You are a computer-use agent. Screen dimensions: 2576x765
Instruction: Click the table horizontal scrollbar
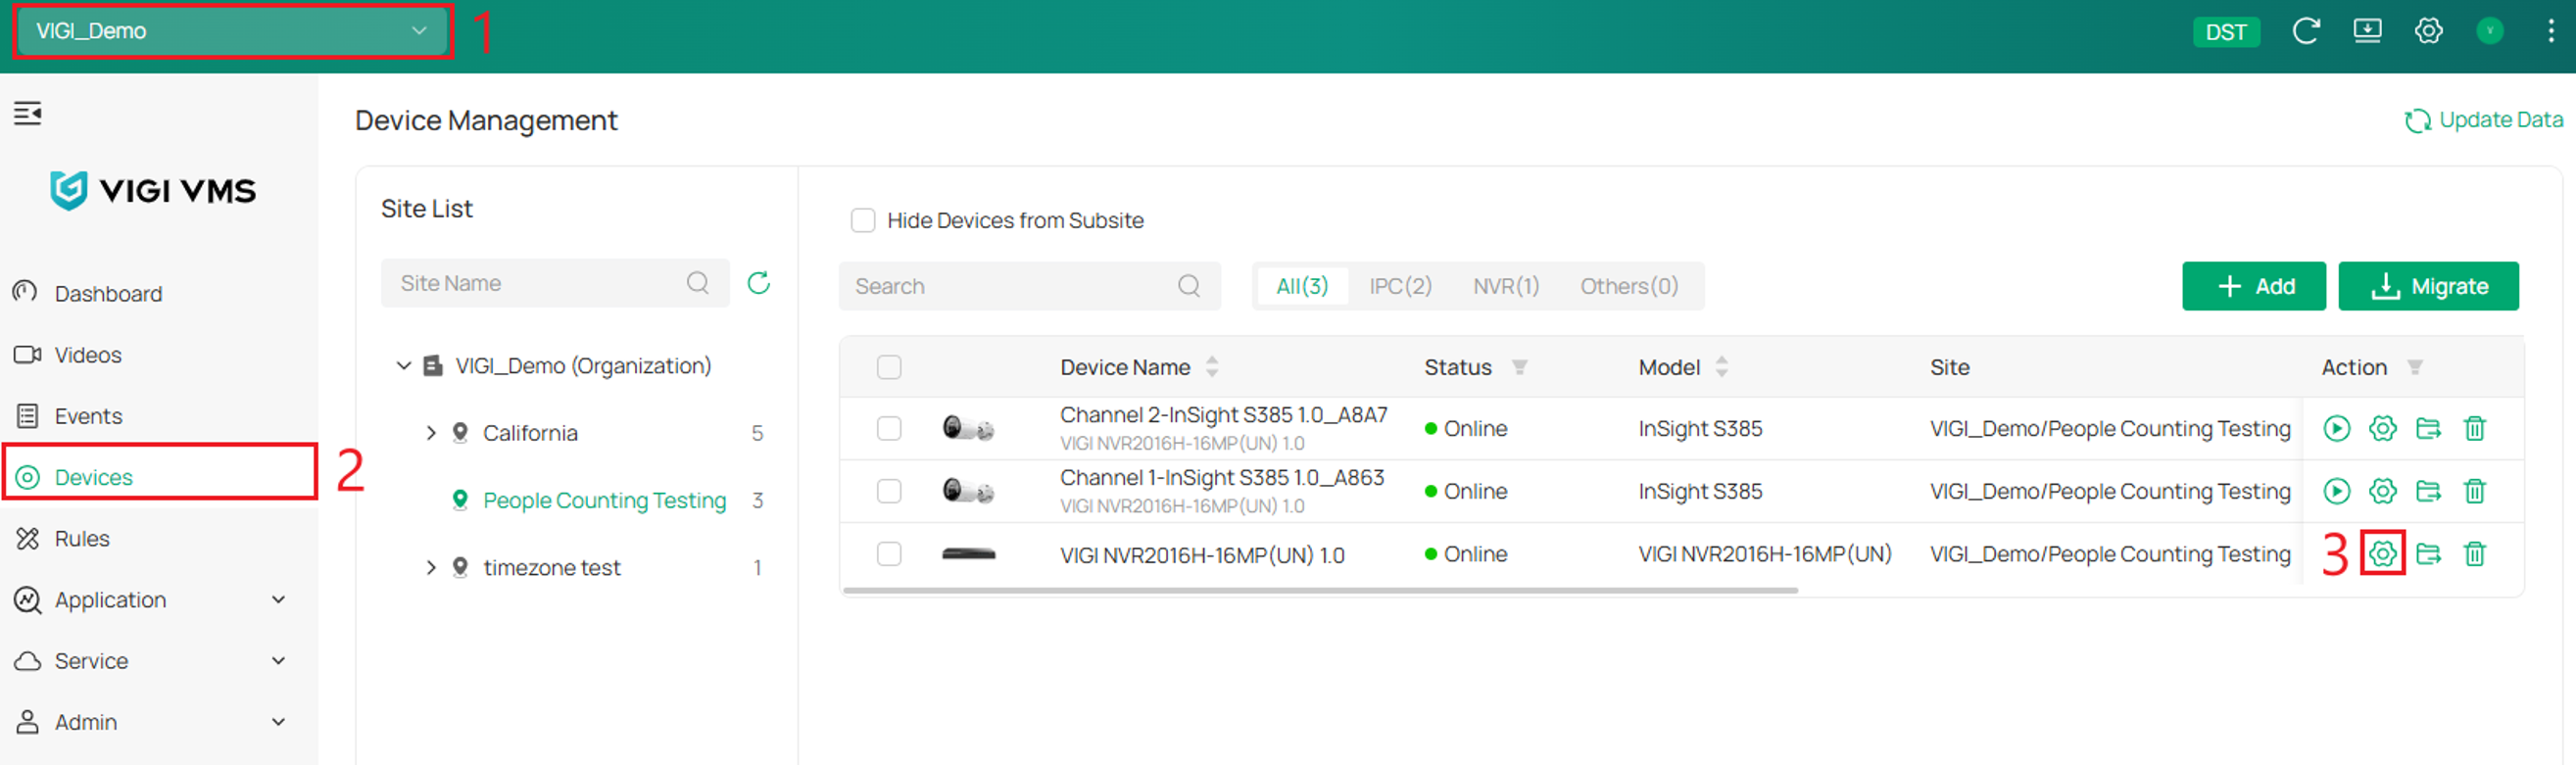[x=1320, y=590]
